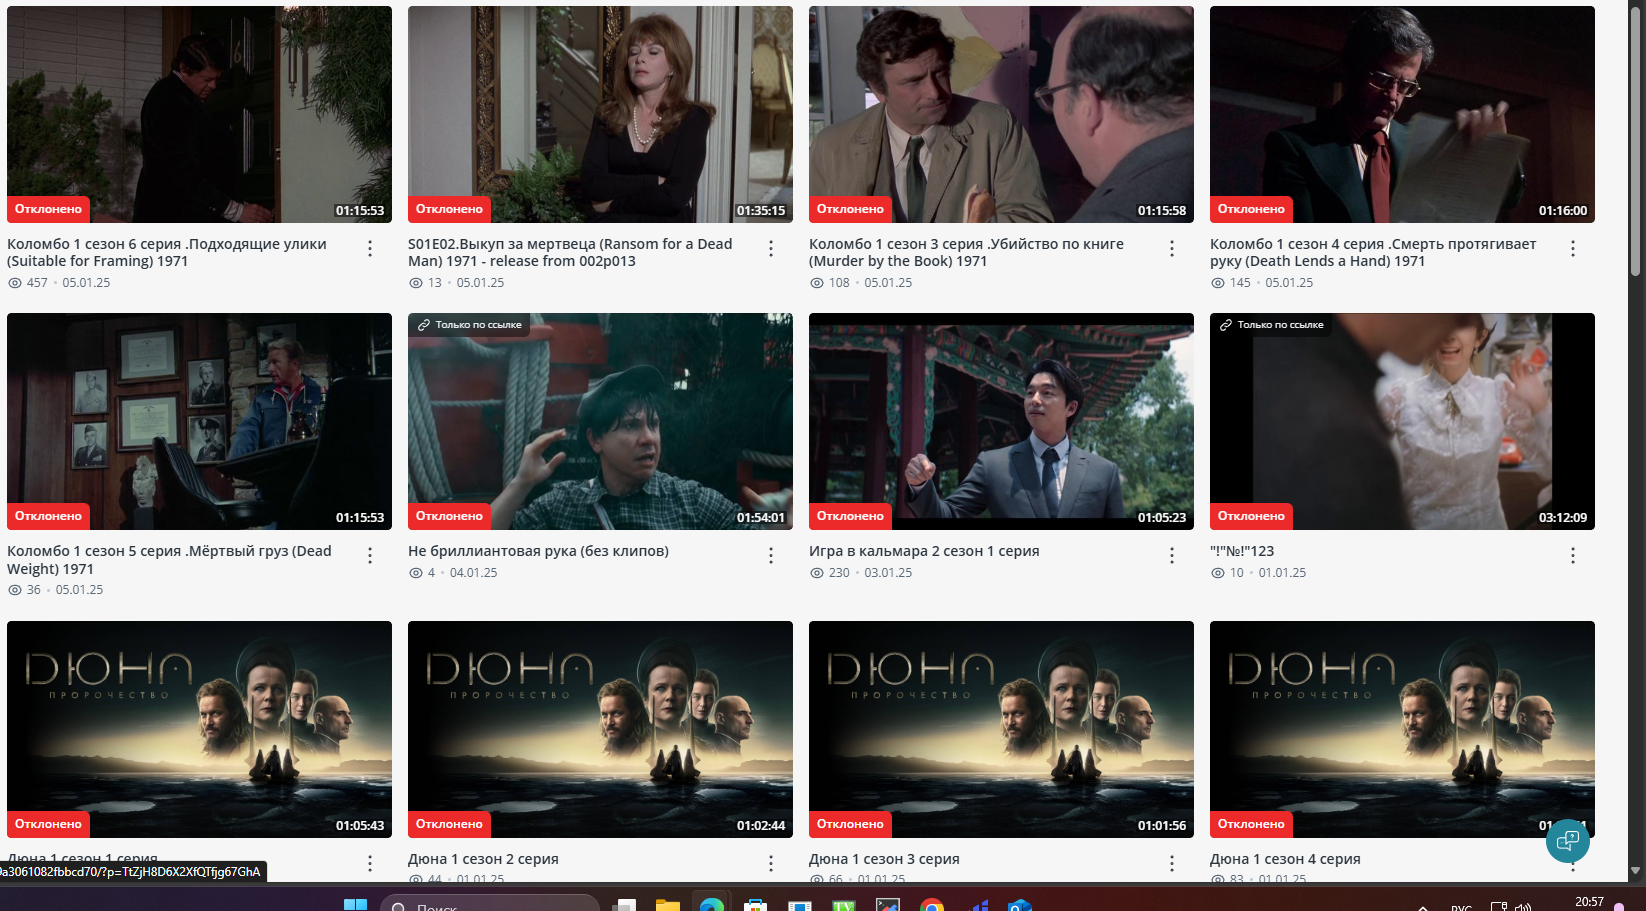1646x911 pixels.
Task: Open options menu for "!"№!"123 video
Action: [1573, 556]
